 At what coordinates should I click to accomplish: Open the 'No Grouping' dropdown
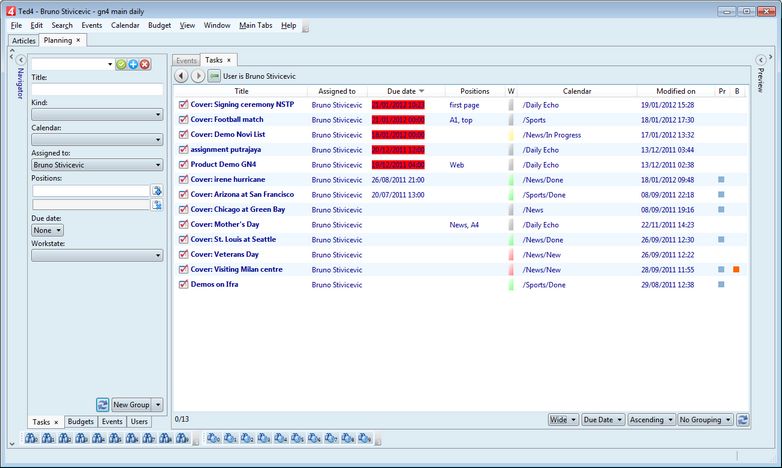pyautogui.click(x=705, y=420)
